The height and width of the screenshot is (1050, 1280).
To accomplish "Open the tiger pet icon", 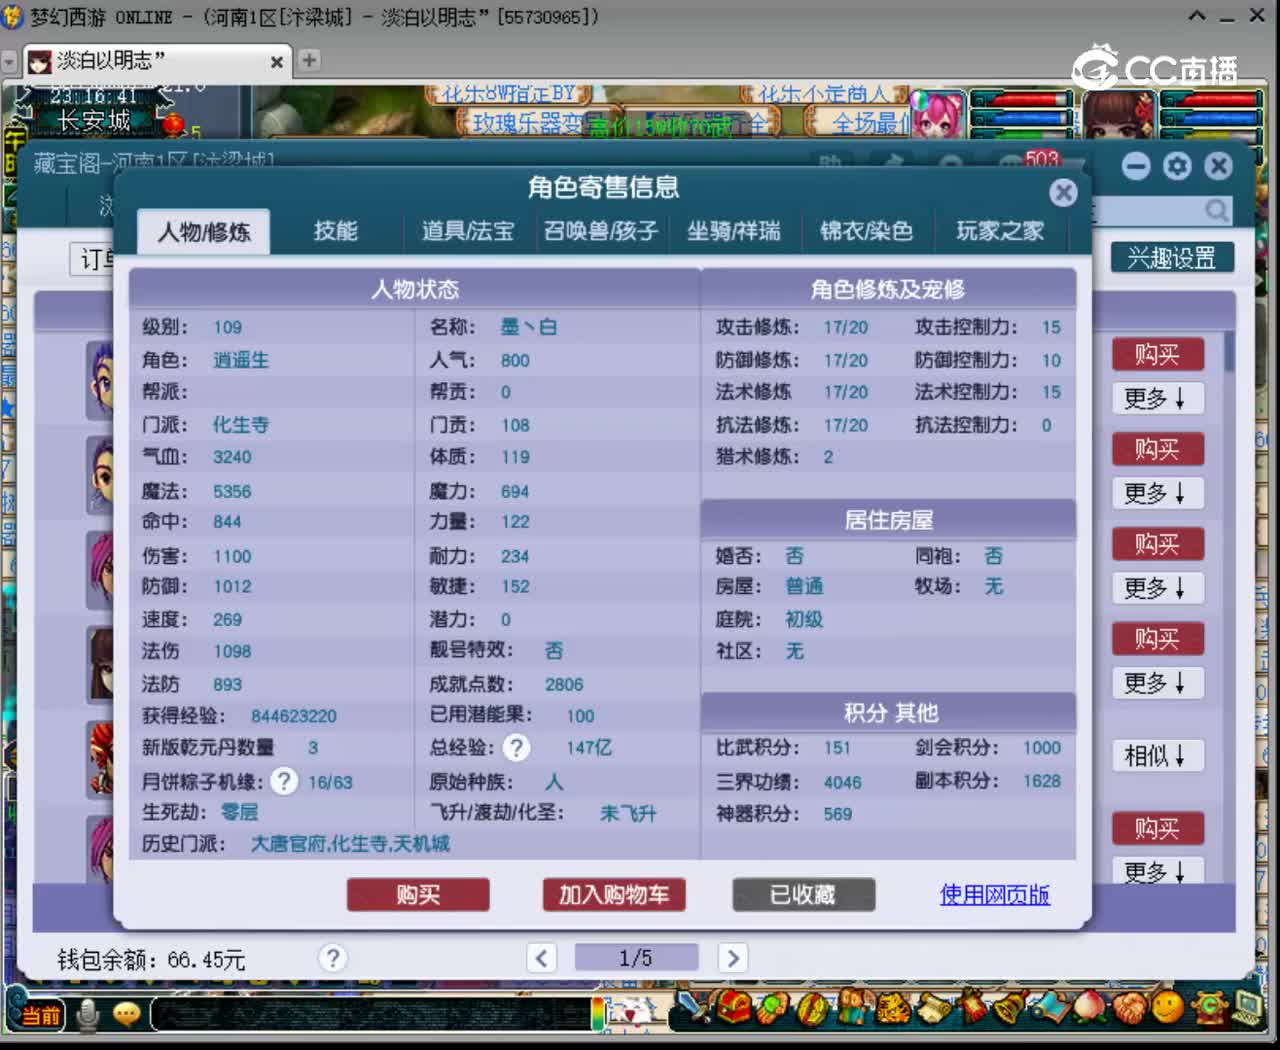I will coord(893,1007).
